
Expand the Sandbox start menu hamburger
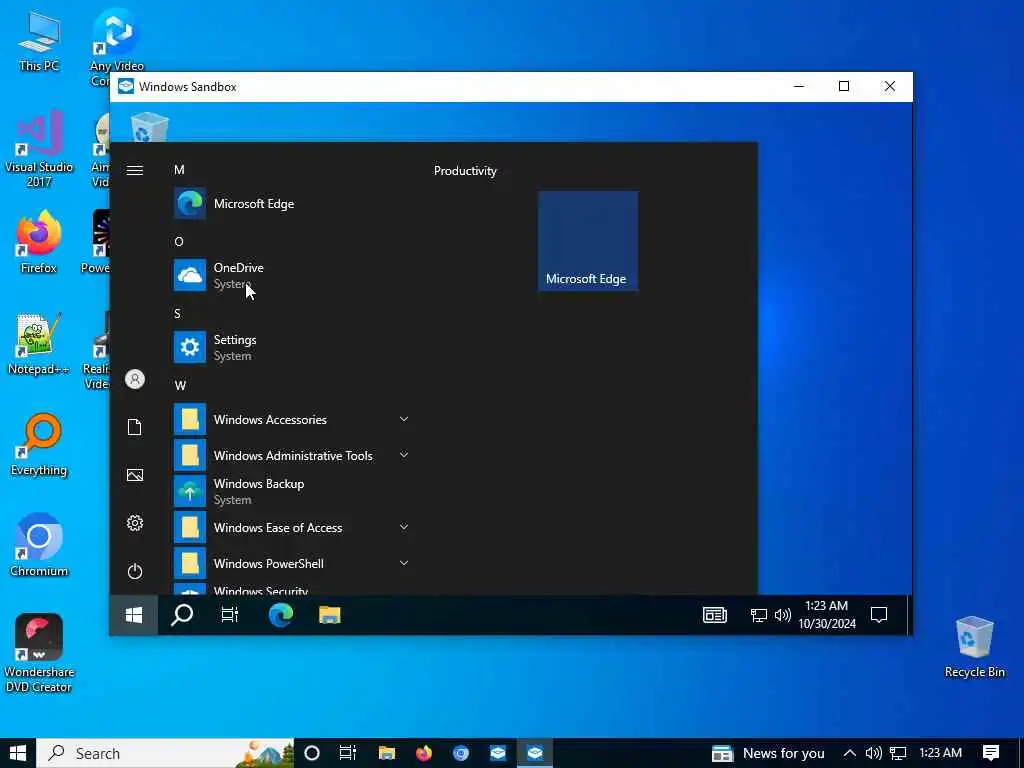coord(135,170)
